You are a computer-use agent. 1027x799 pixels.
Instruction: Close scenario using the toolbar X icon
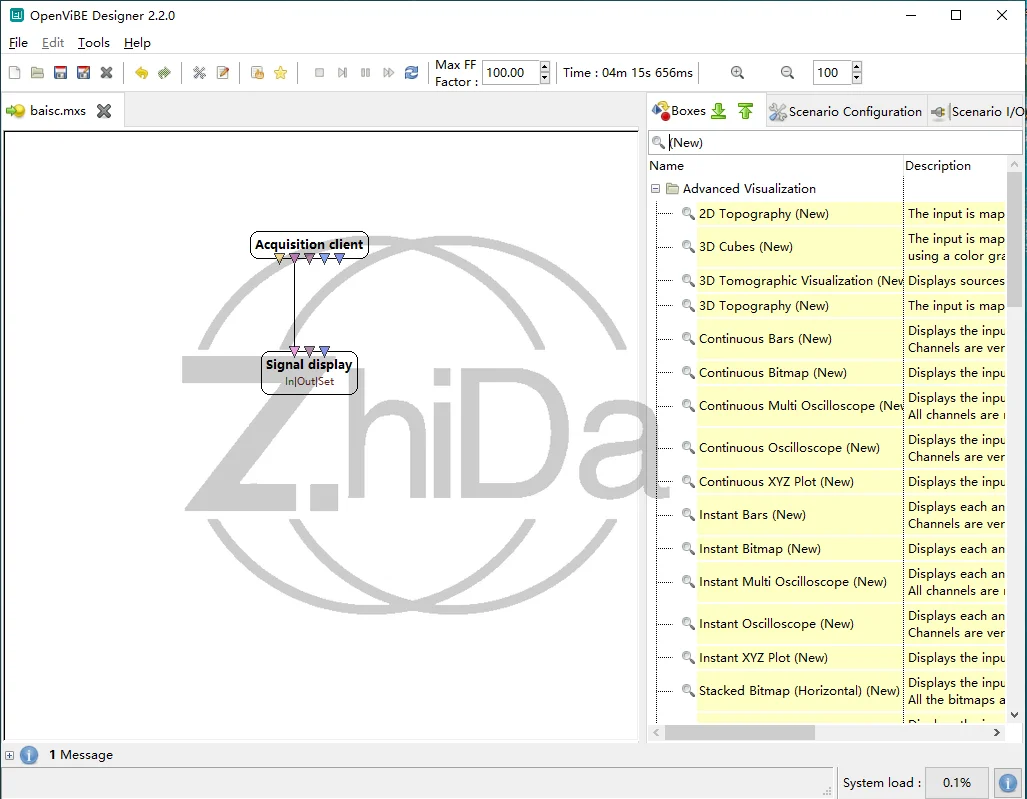[x=106, y=73]
